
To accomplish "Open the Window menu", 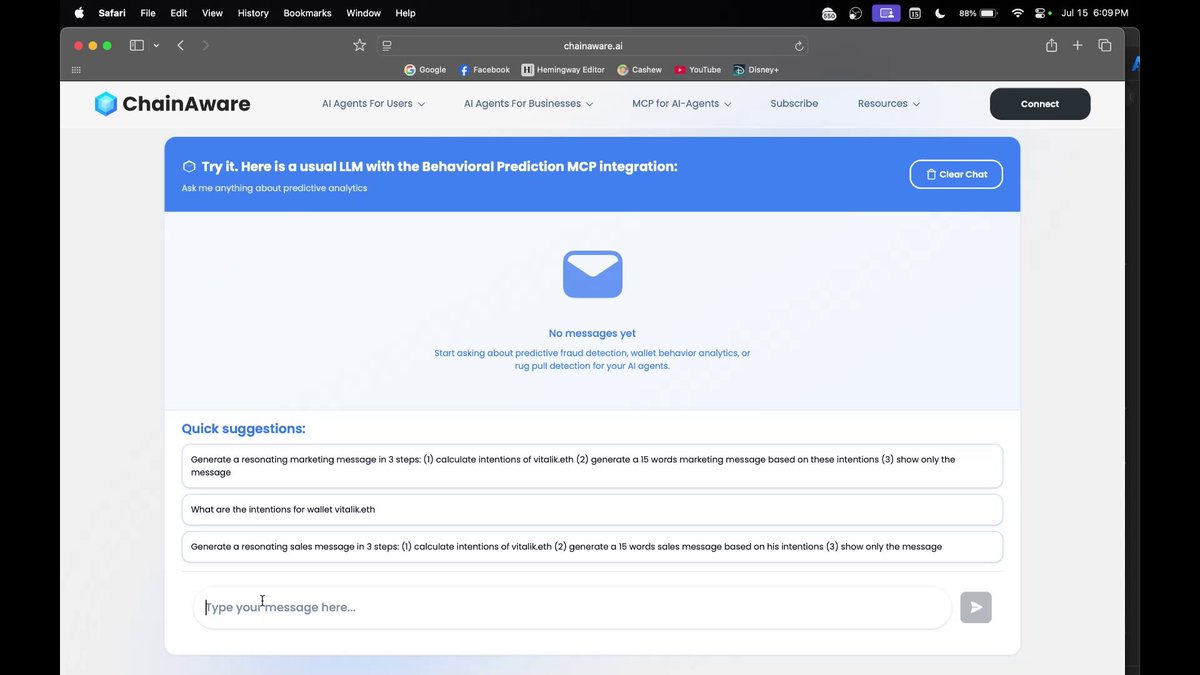I will 363,13.
